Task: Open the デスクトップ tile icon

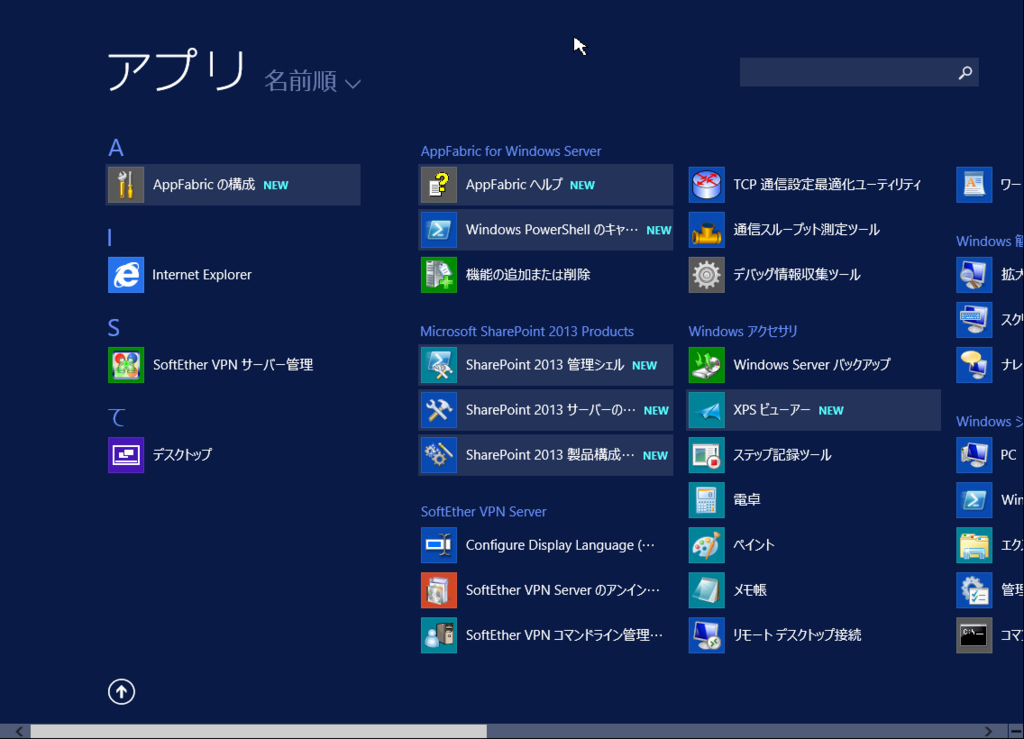Action: click(x=126, y=455)
